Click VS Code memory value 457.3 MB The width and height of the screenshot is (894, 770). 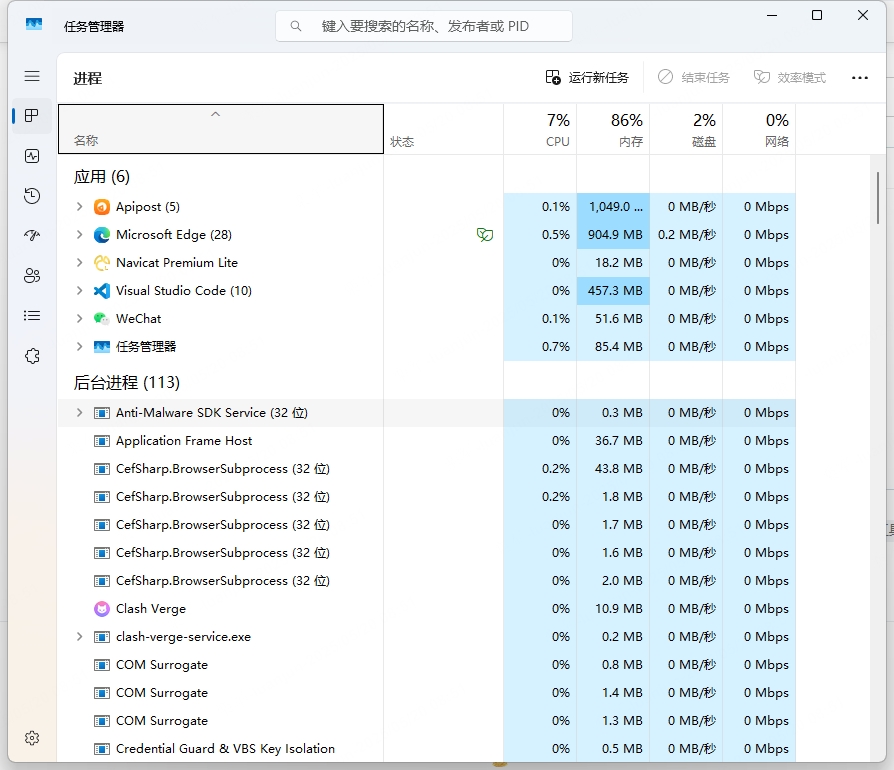click(x=615, y=291)
